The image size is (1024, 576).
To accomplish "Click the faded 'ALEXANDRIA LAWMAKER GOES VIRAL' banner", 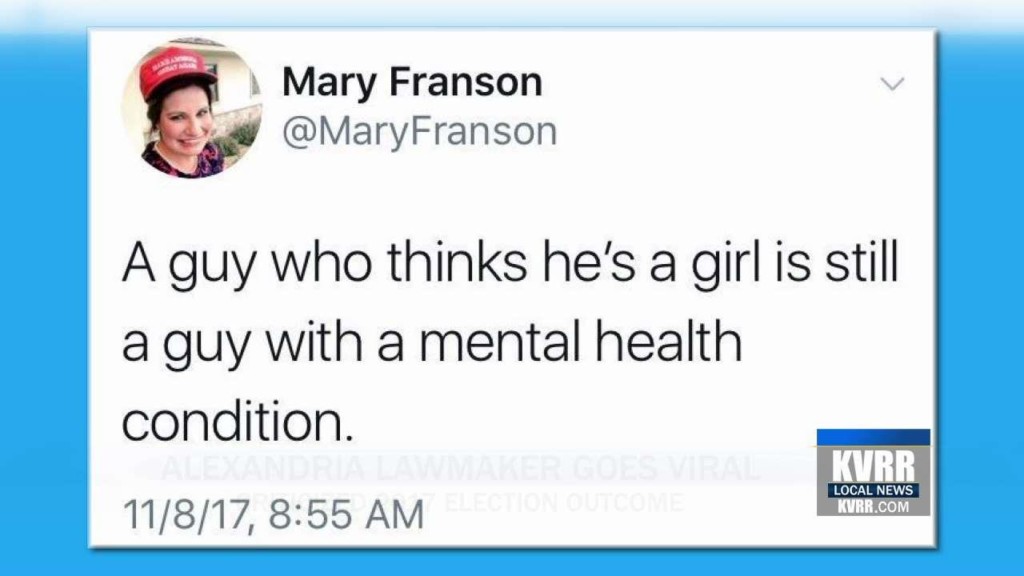I will [460, 468].
